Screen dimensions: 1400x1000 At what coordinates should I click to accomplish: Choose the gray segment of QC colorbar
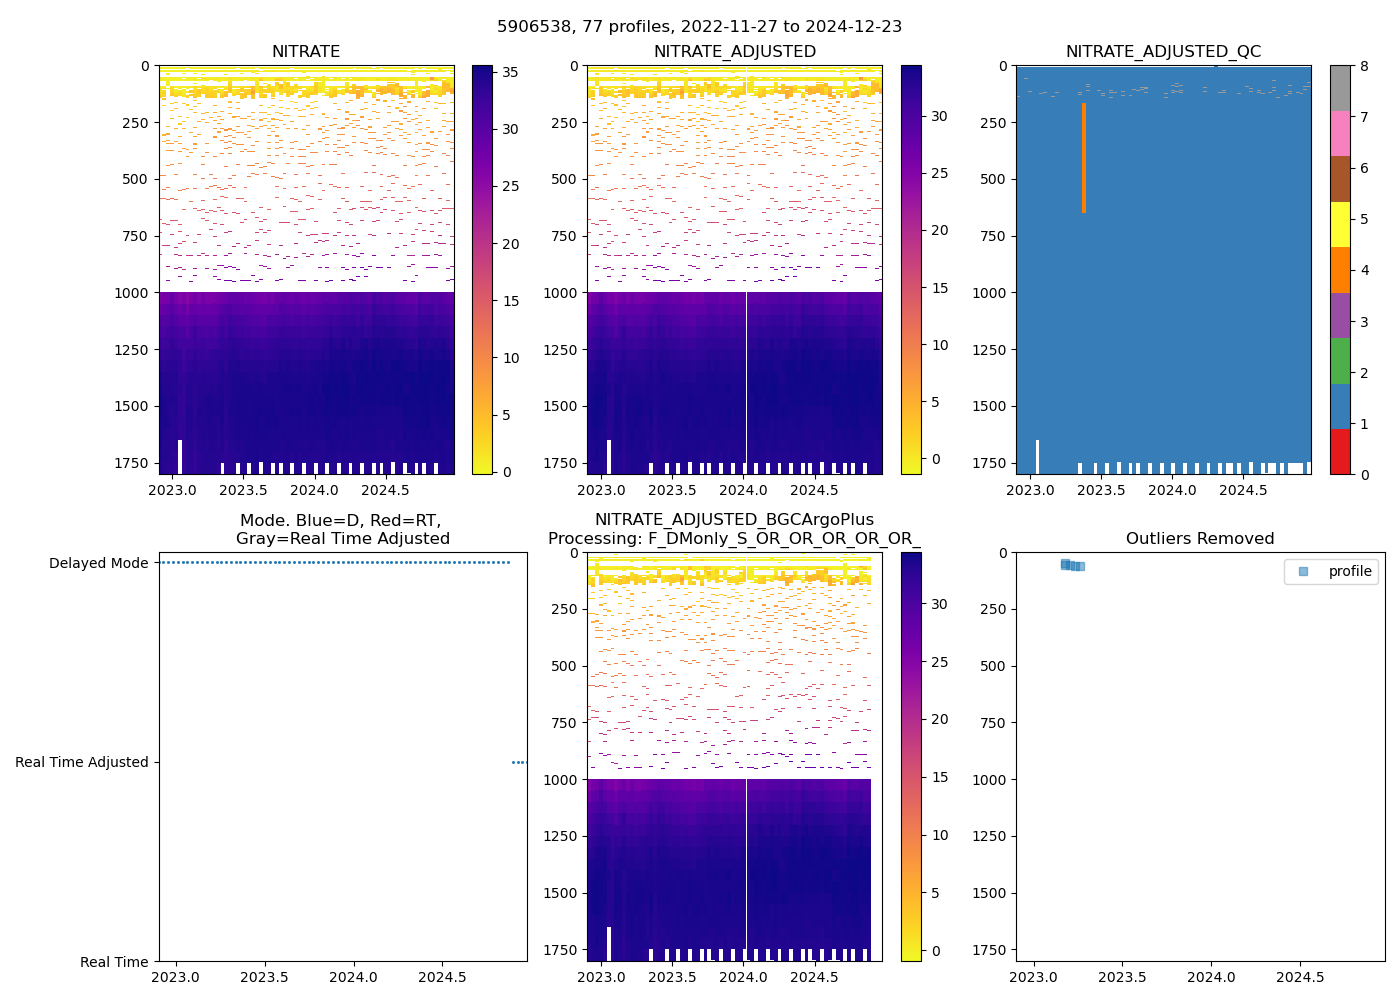coord(1340,88)
